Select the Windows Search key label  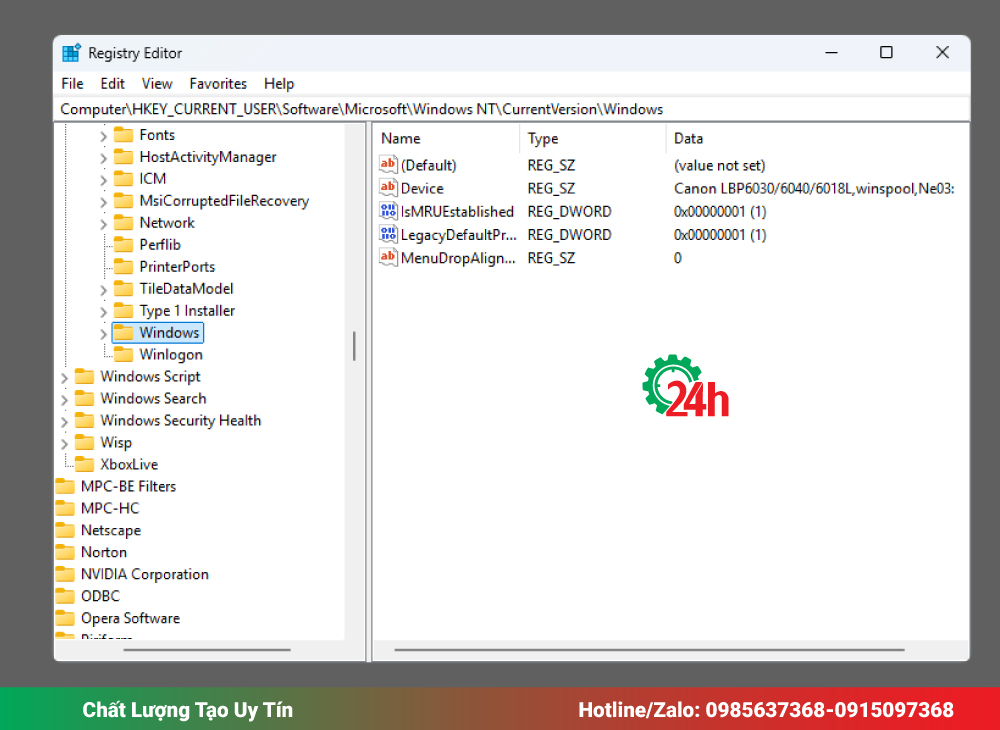tap(153, 398)
